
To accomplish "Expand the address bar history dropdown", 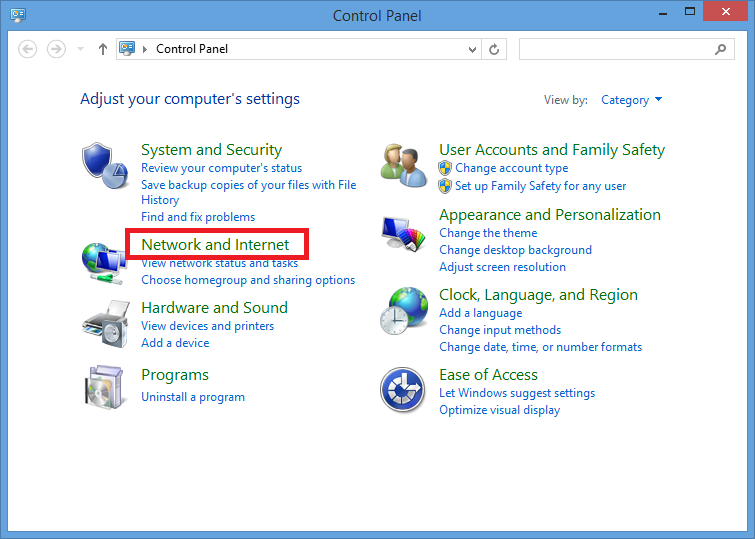I will pyautogui.click(x=472, y=49).
